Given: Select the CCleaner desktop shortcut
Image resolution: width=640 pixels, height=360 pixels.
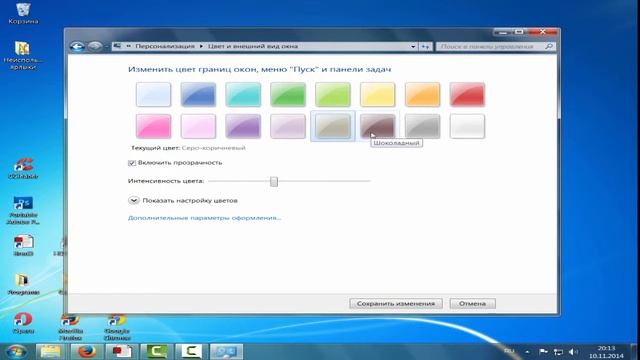Looking at the screenshot, I should pyautogui.click(x=23, y=168).
